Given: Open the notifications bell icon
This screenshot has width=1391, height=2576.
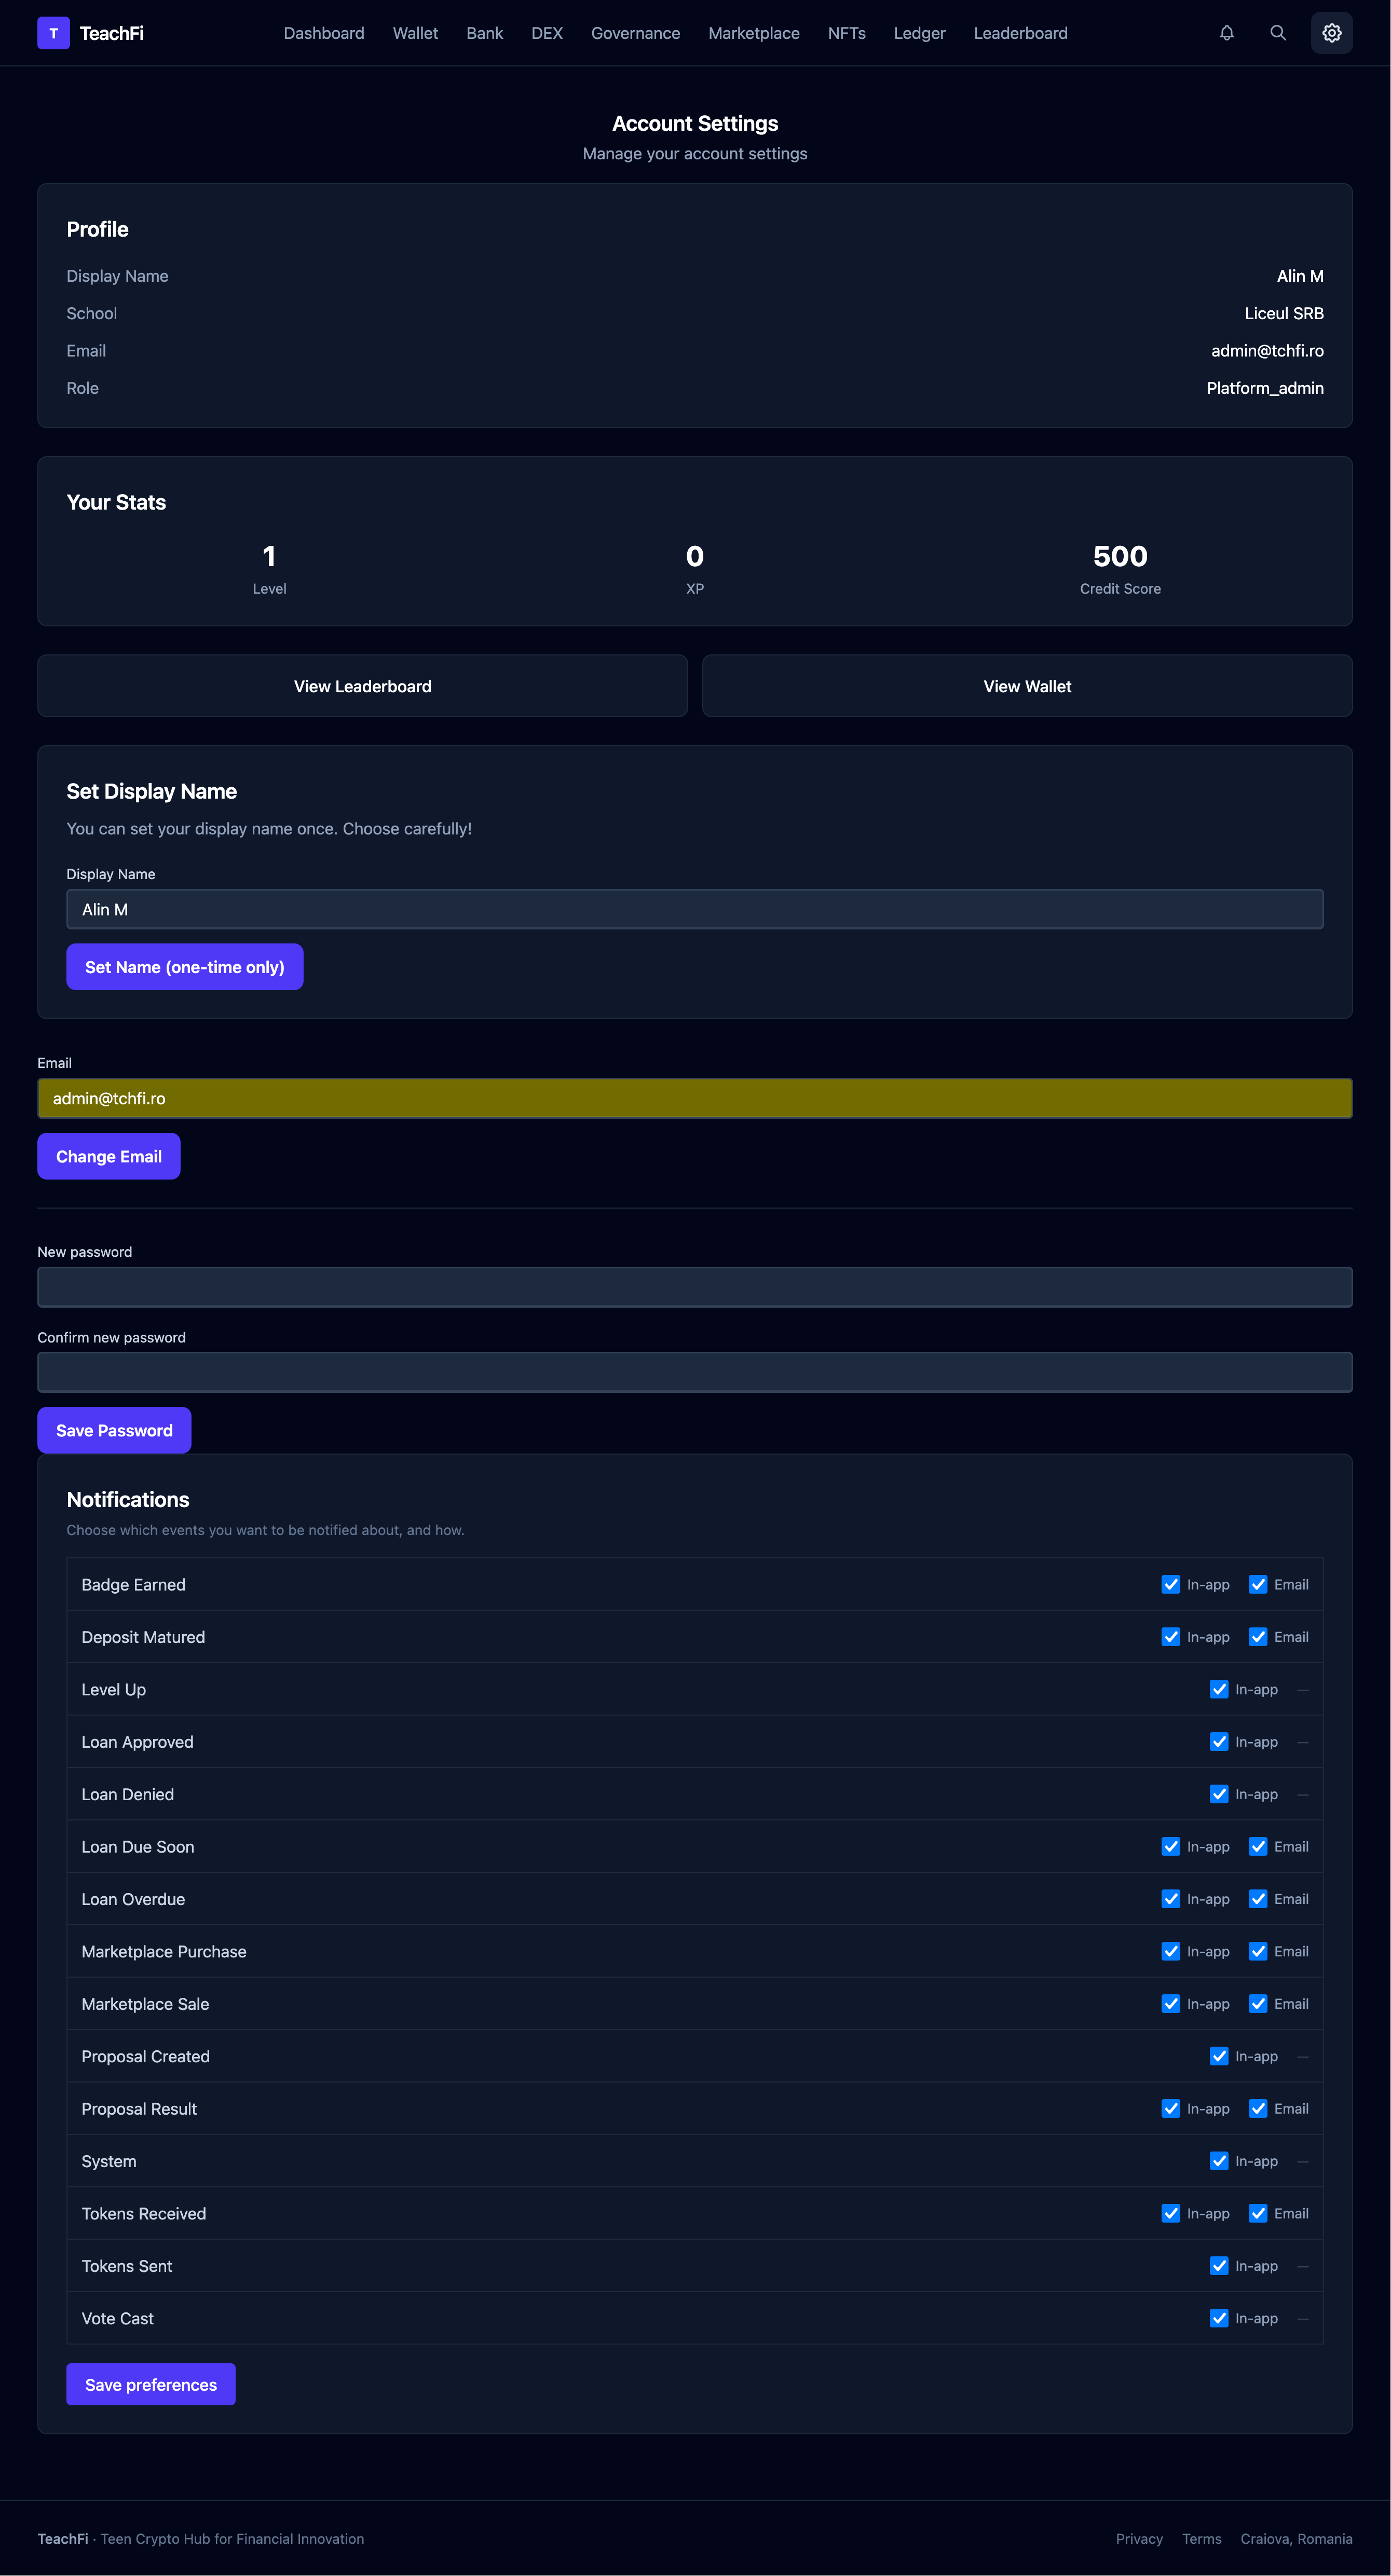Looking at the screenshot, I should pyautogui.click(x=1226, y=33).
